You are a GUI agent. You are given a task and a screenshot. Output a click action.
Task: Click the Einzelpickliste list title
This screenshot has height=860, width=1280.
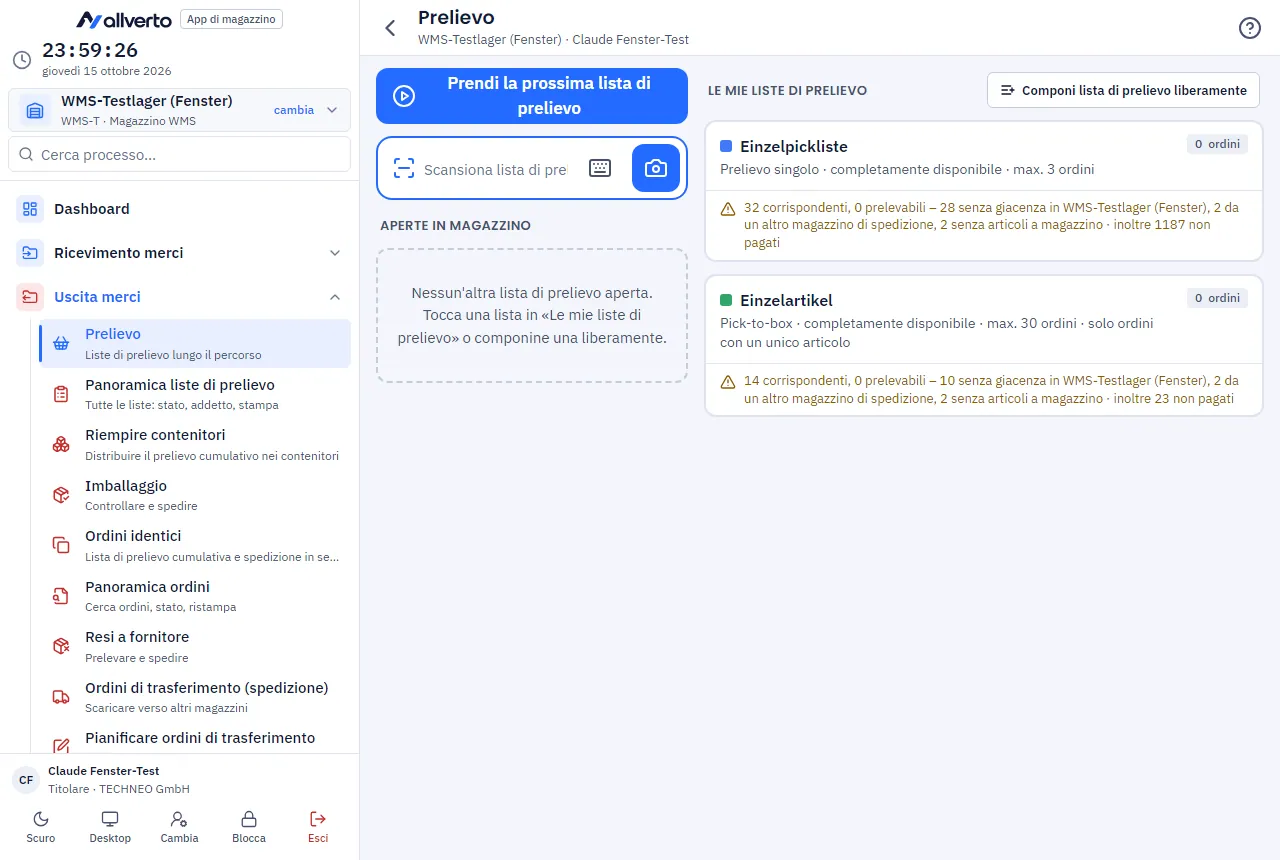pyautogui.click(x=794, y=146)
